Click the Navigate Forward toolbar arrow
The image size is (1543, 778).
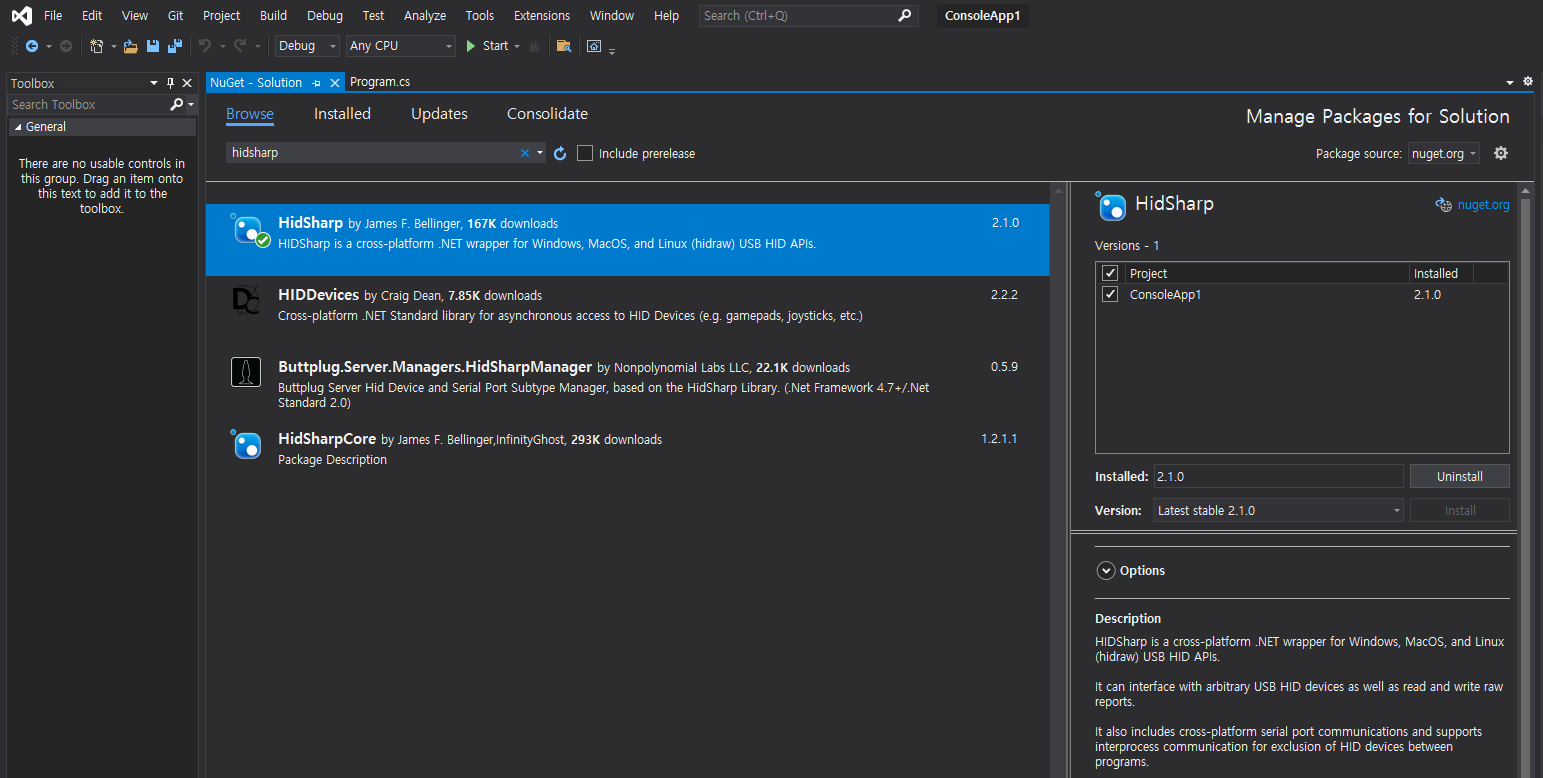(66, 46)
